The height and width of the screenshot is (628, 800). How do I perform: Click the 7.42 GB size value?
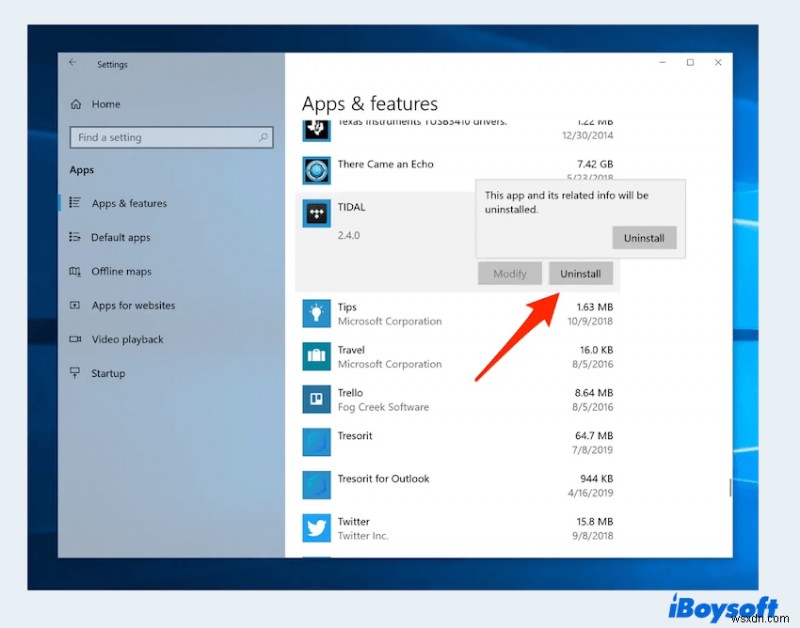click(x=595, y=164)
